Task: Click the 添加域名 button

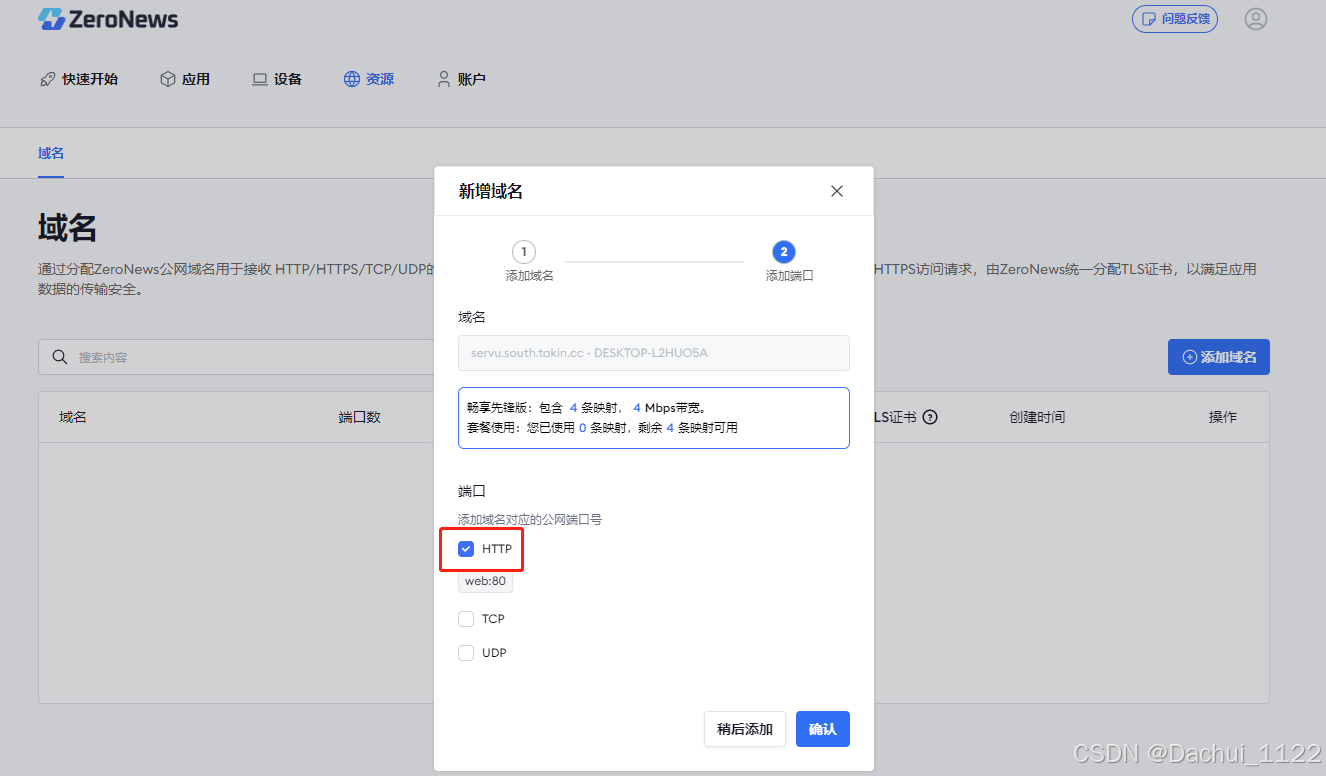Action: point(1219,357)
